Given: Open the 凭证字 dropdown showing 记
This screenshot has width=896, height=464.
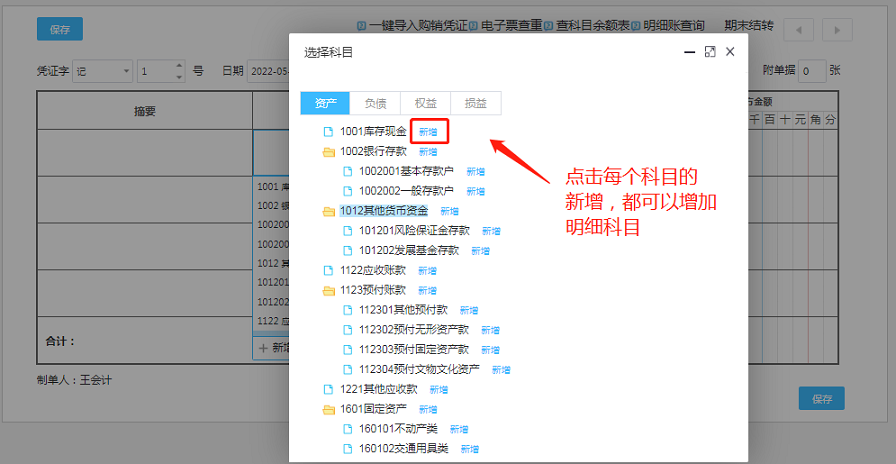Looking at the screenshot, I should tap(103, 71).
